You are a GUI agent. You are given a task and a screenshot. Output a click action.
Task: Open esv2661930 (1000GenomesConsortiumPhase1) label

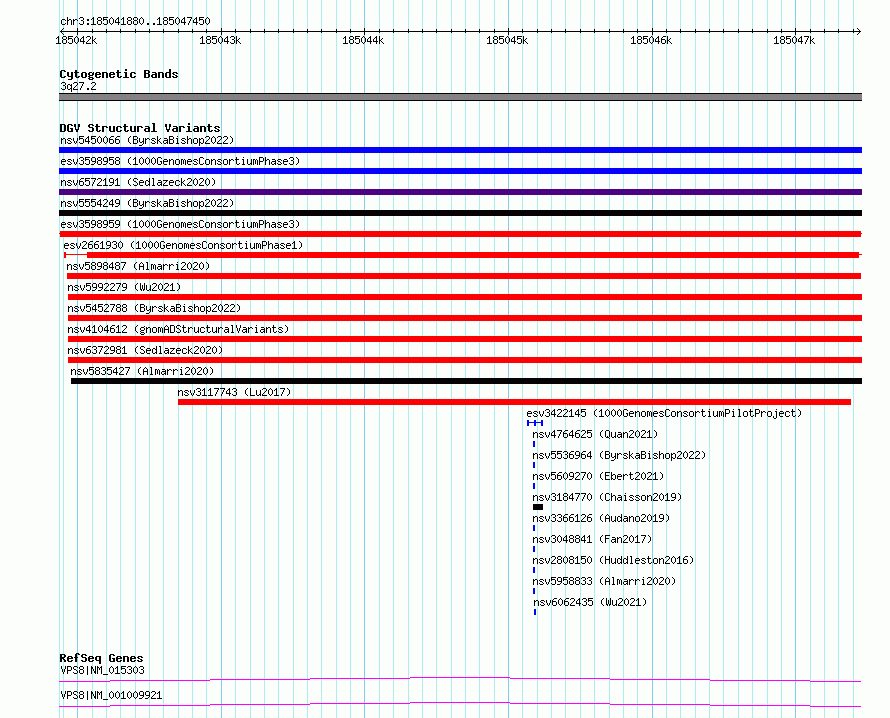coord(183,245)
